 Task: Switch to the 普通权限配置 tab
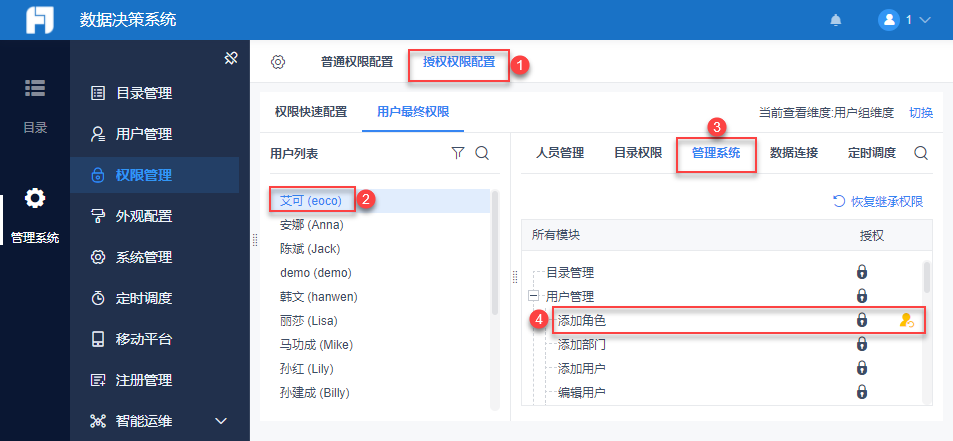(357, 62)
